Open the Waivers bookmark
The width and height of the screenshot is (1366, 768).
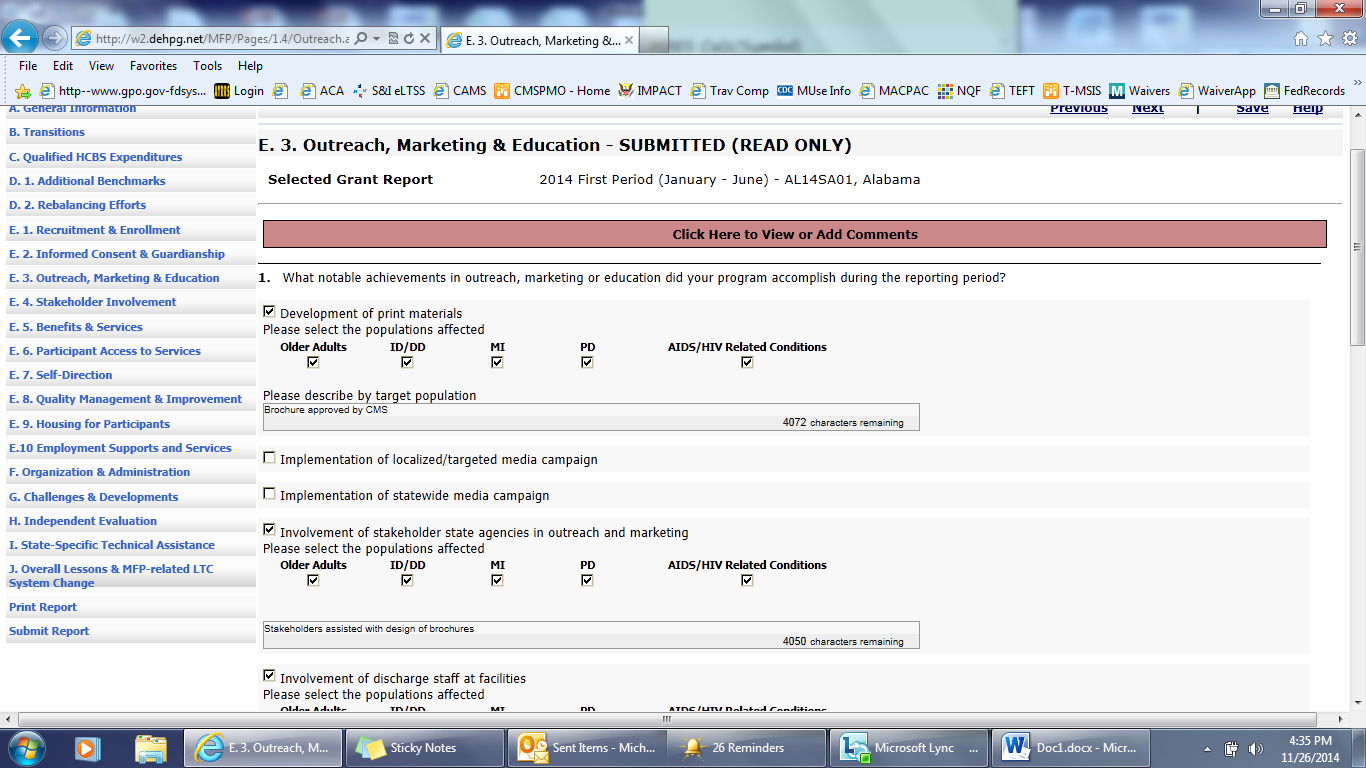1140,91
